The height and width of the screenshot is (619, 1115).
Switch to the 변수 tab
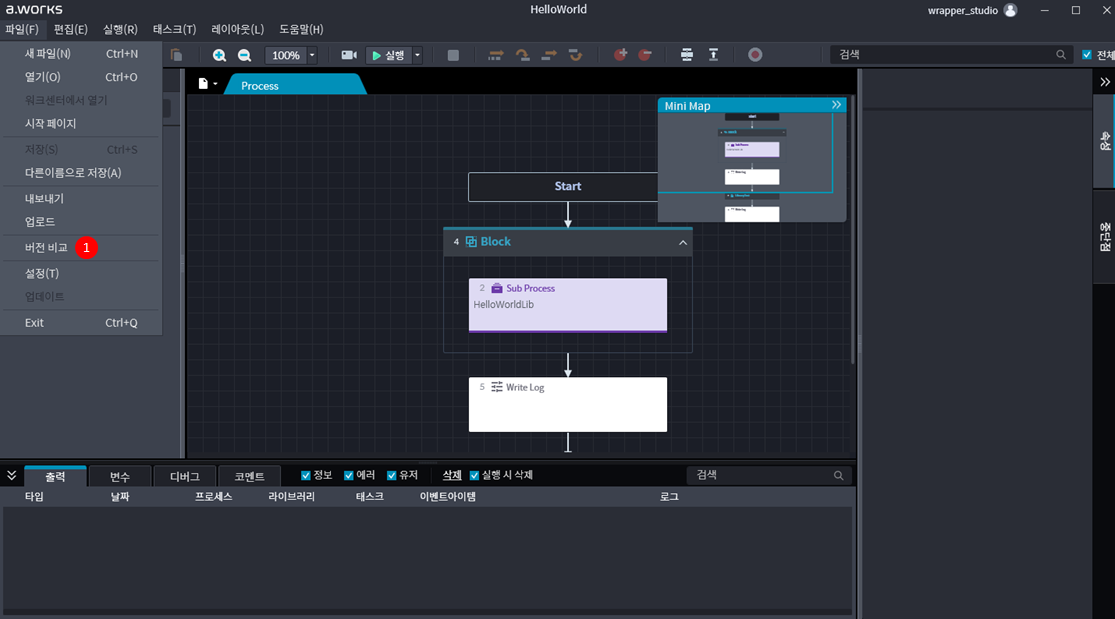click(x=120, y=477)
